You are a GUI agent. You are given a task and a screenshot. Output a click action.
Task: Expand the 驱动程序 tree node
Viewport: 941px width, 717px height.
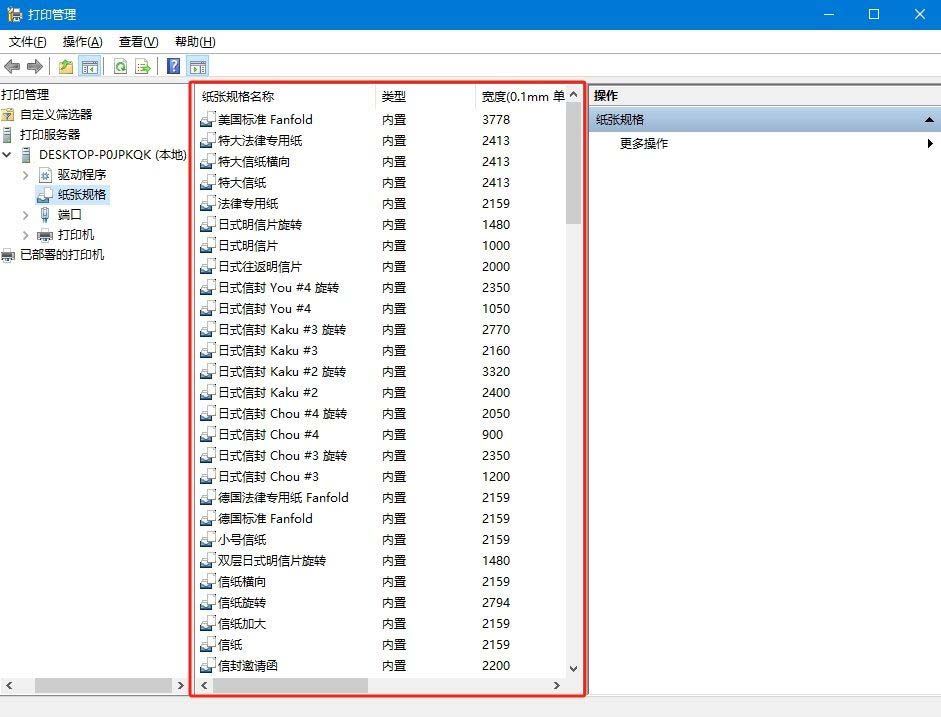pos(25,174)
